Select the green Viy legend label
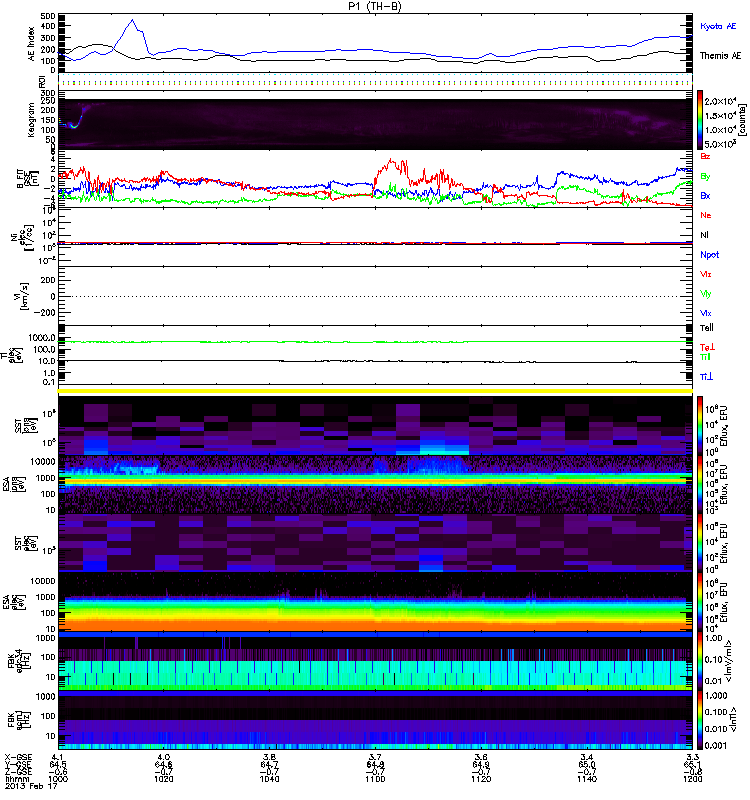 coord(706,294)
